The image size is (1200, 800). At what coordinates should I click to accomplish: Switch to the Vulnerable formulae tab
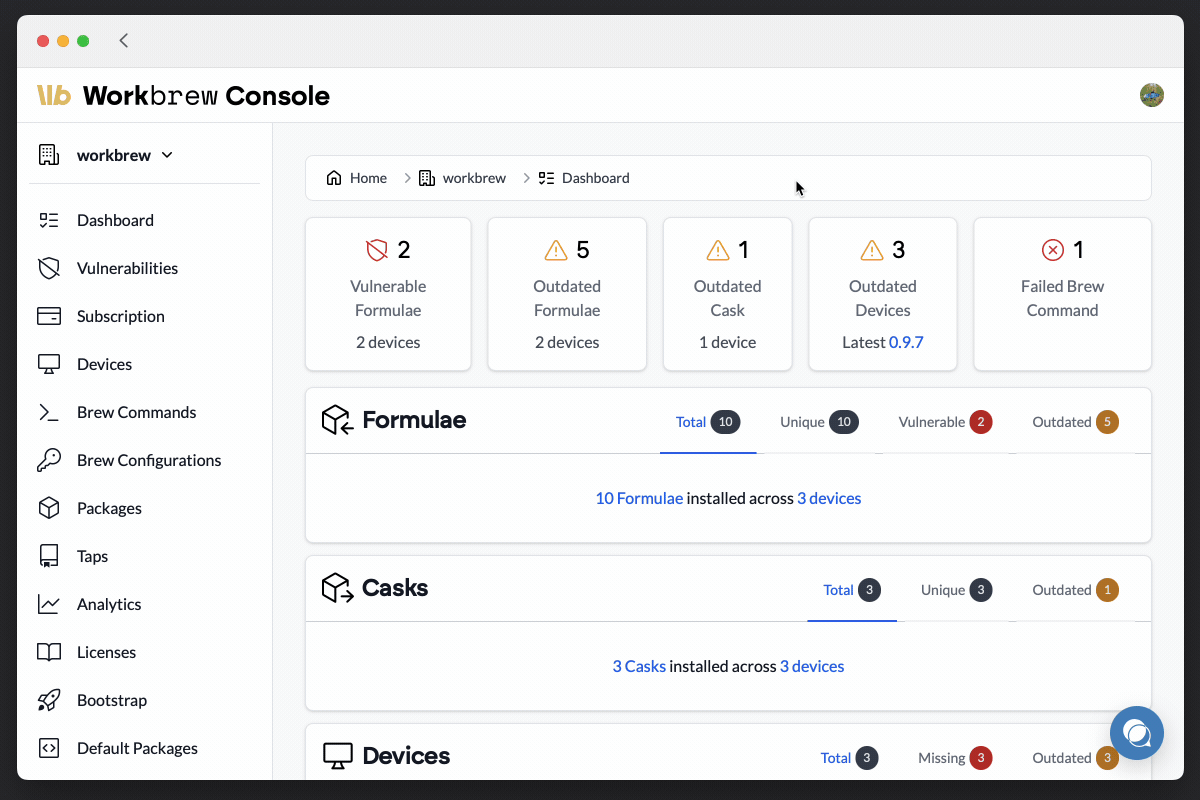944,422
